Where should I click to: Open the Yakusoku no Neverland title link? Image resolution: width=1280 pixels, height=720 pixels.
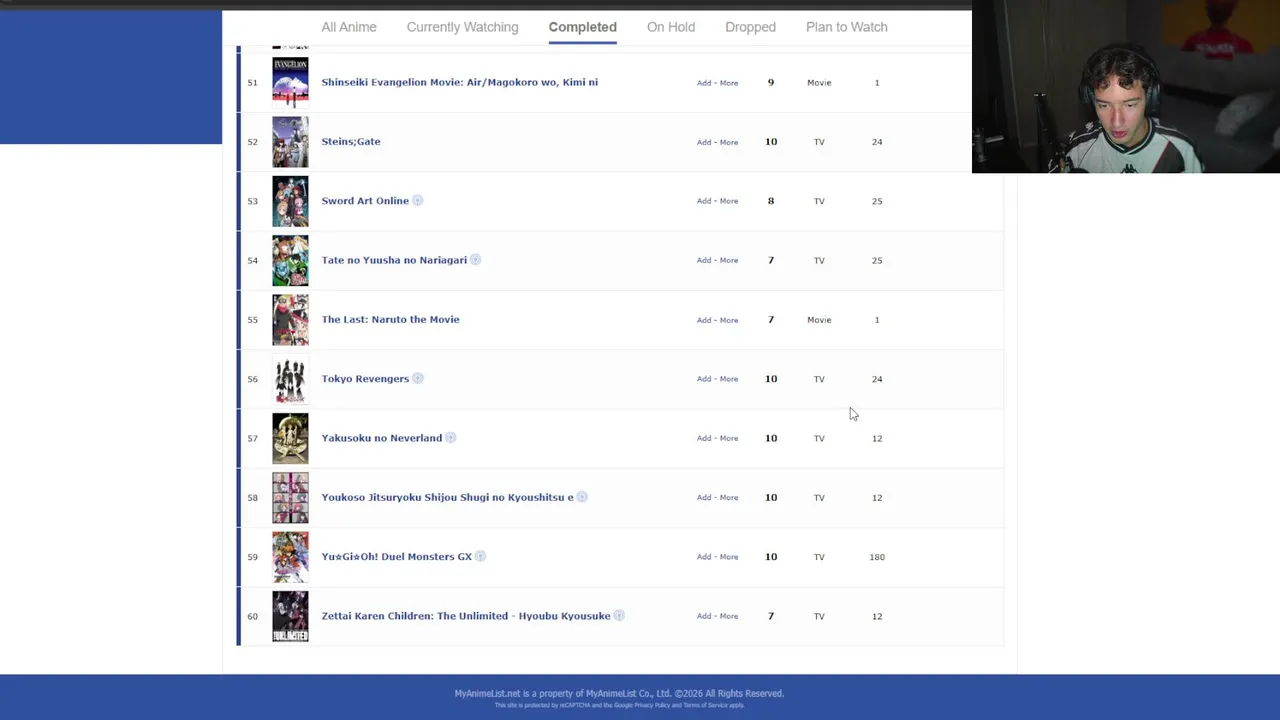[x=381, y=438]
